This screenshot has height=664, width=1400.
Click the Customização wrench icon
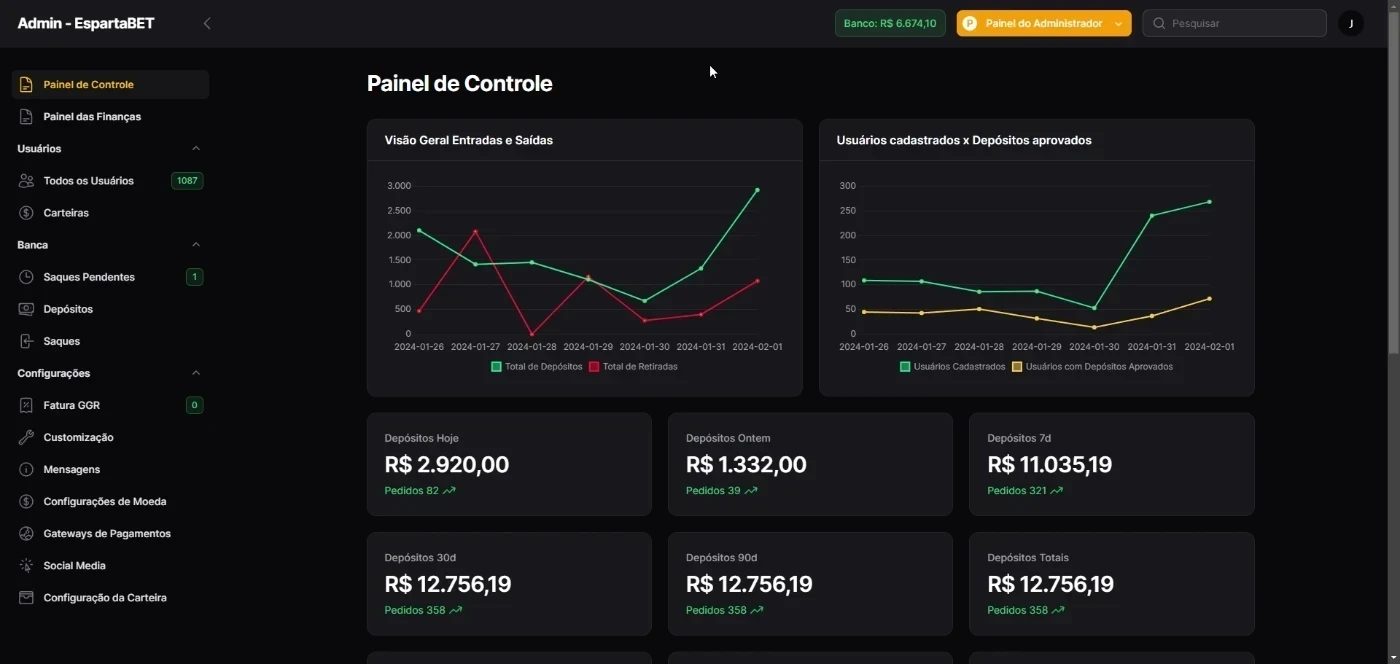coord(26,437)
